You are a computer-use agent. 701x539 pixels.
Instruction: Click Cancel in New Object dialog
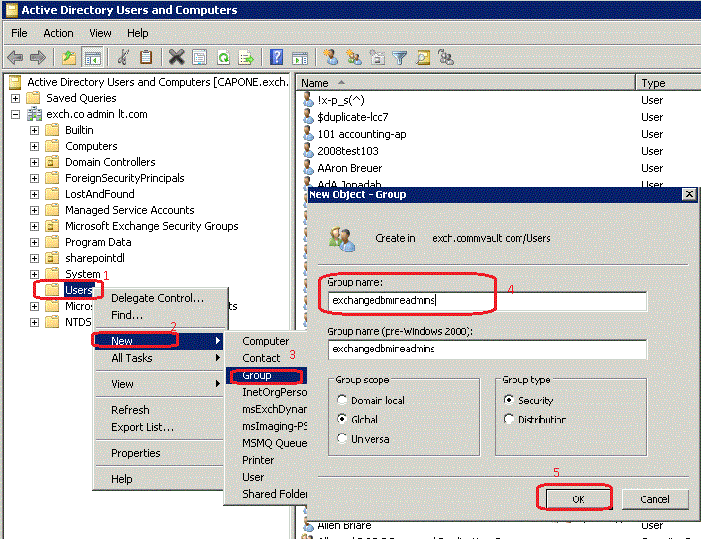point(654,498)
